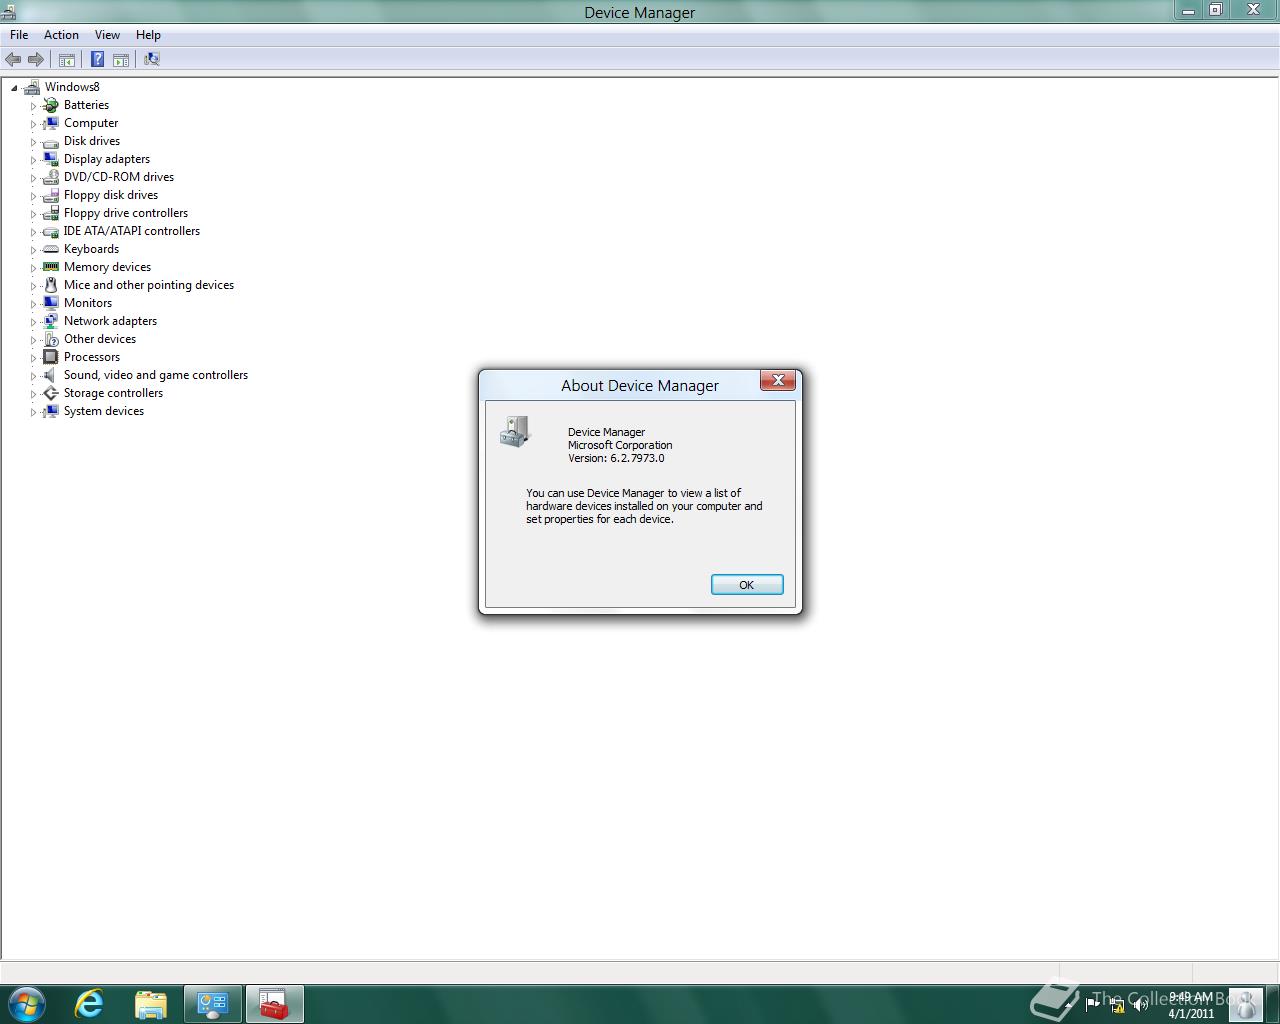Select the Sound, video and game controllers label
The height and width of the screenshot is (1024, 1280).
(156, 375)
